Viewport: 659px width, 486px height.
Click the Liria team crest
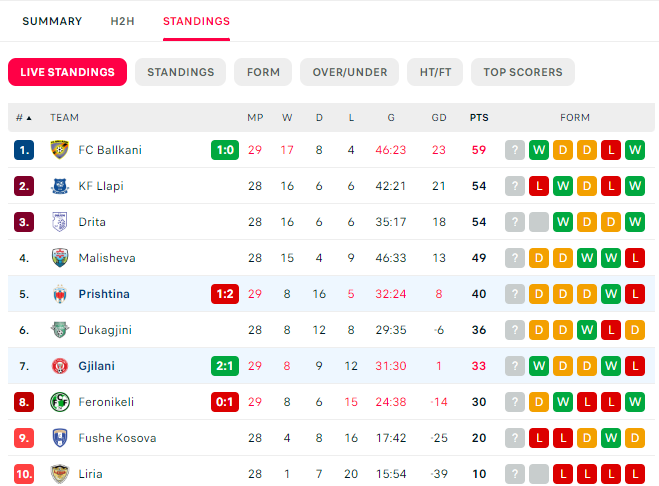pyautogui.click(x=60, y=474)
